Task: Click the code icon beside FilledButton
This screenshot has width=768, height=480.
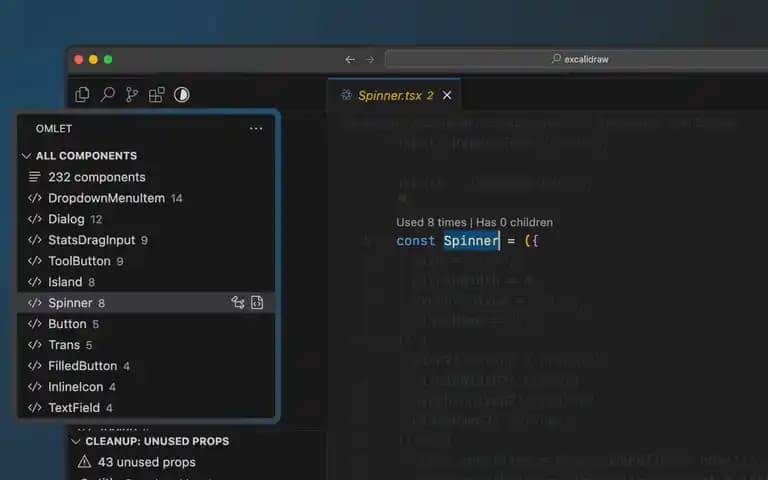Action: point(35,366)
